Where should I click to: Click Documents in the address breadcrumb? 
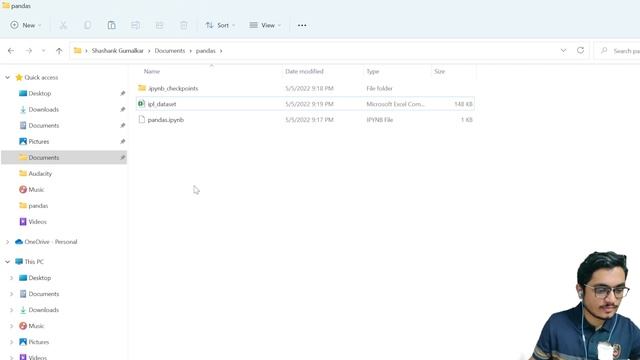(170, 51)
